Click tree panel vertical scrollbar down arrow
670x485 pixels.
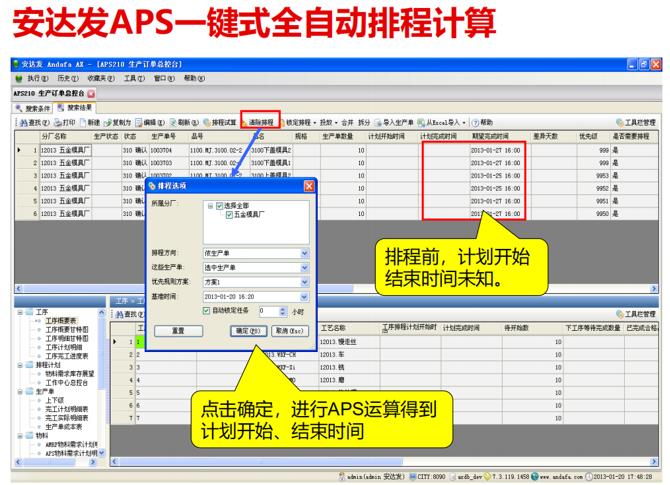pos(102,453)
